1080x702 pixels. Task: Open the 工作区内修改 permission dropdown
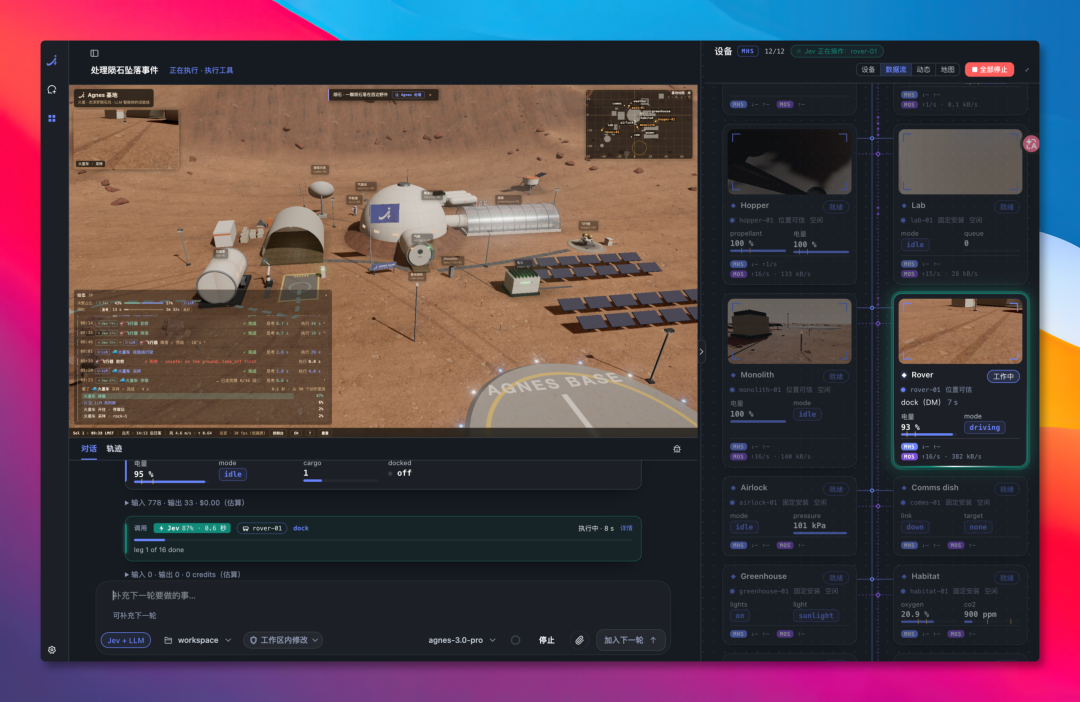pos(284,640)
